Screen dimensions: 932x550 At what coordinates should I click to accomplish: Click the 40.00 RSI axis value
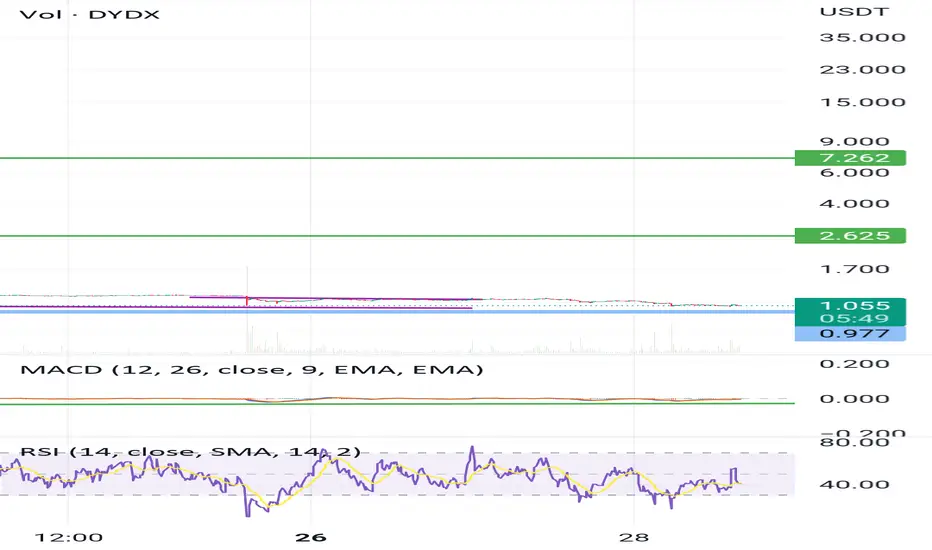tap(854, 485)
